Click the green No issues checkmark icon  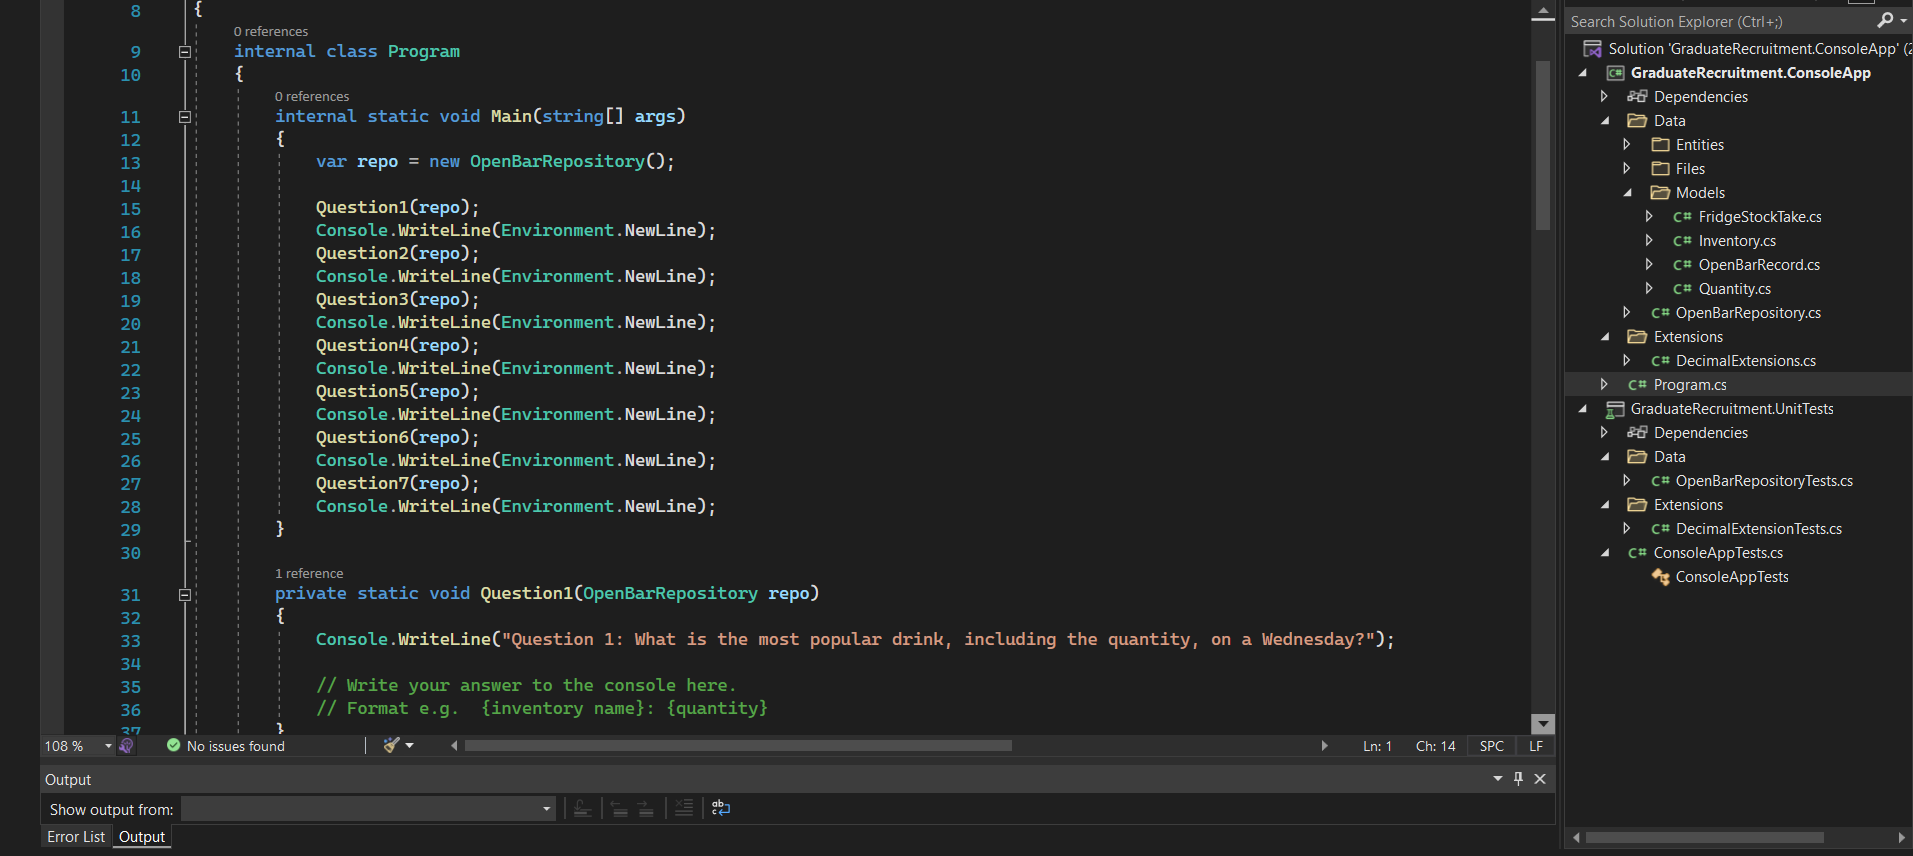[x=173, y=746]
